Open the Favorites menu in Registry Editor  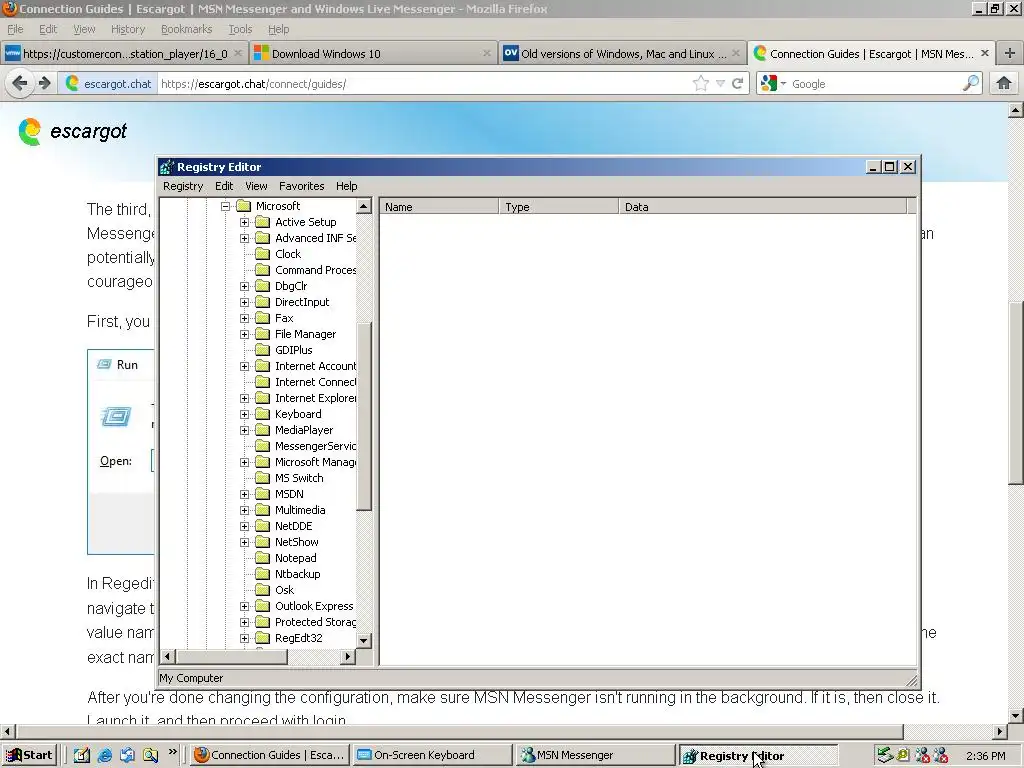pyautogui.click(x=301, y=186)
